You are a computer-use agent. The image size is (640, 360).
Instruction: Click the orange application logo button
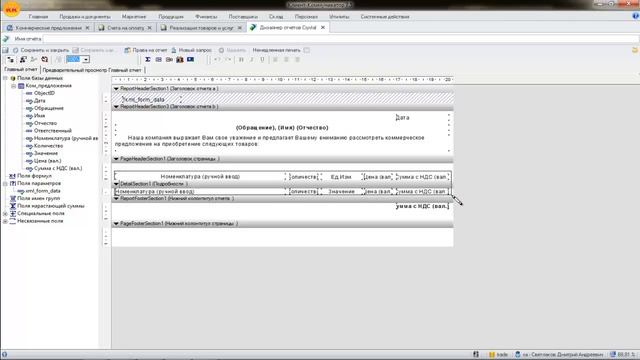pos(11,9)
